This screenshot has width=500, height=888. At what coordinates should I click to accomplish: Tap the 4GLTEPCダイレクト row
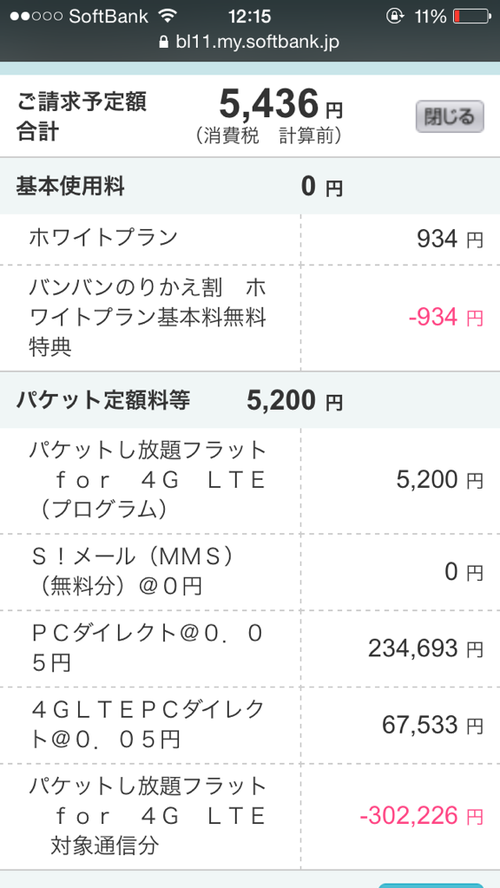[x=250, y=725]
